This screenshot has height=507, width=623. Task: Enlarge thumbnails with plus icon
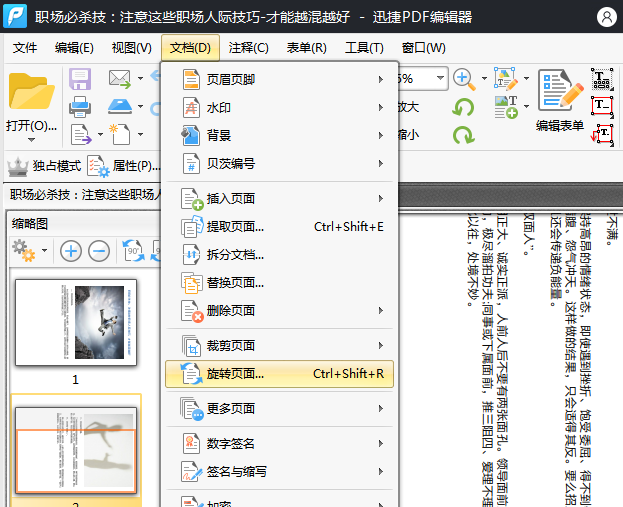(x=71, y=251)
